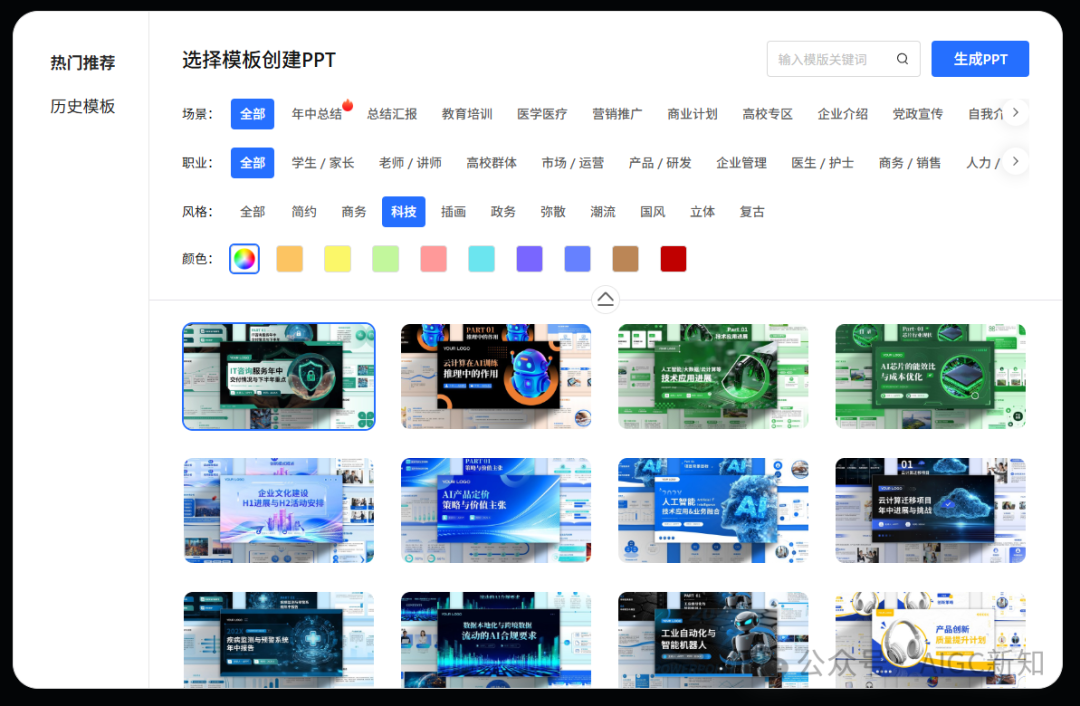The image size is (1080, 706).
Task: Click the 生成PPT button
Action: (979, 59)
